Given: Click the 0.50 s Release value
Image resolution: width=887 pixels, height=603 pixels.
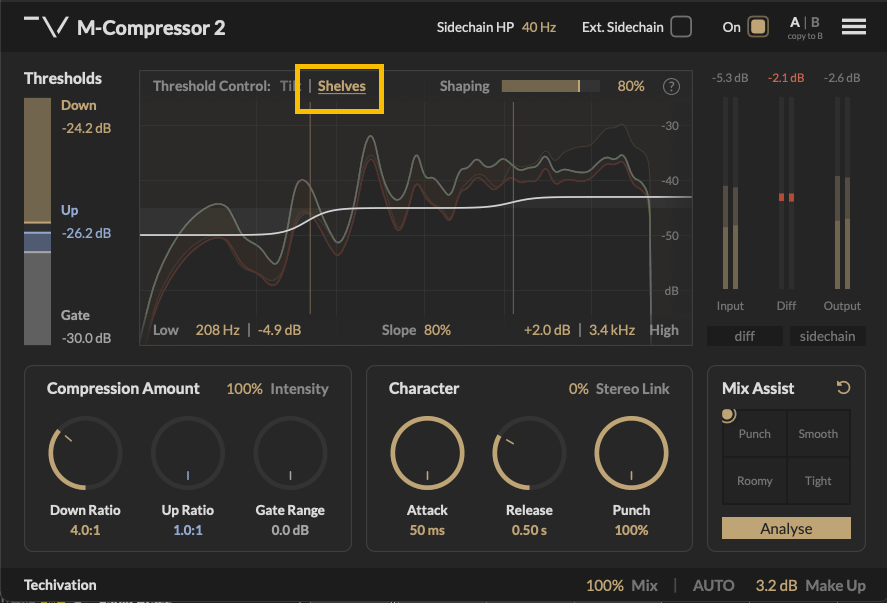Looking at the screenshot, I should [529, 530].
